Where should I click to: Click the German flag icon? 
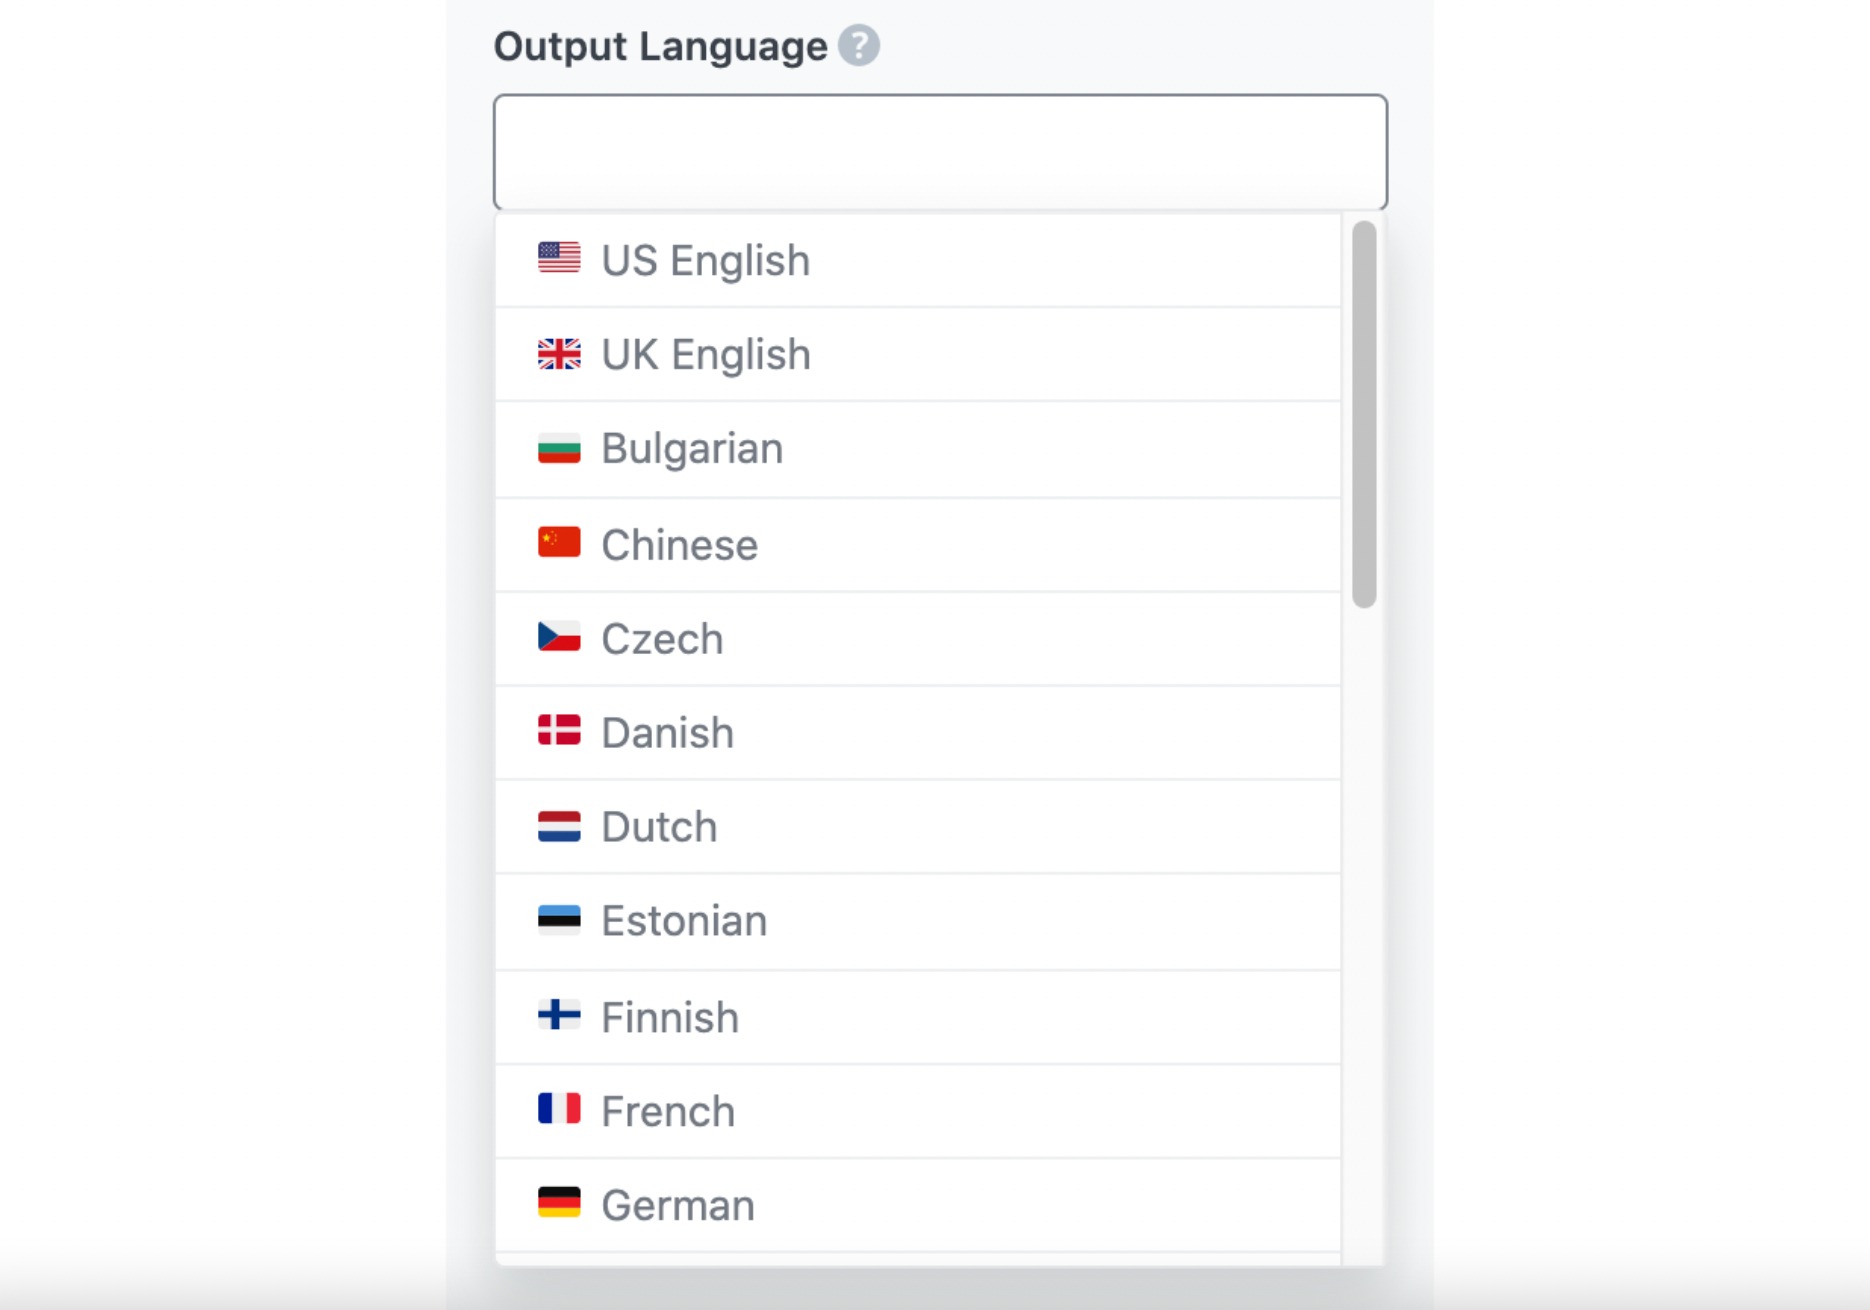(x=558, y=1204)
